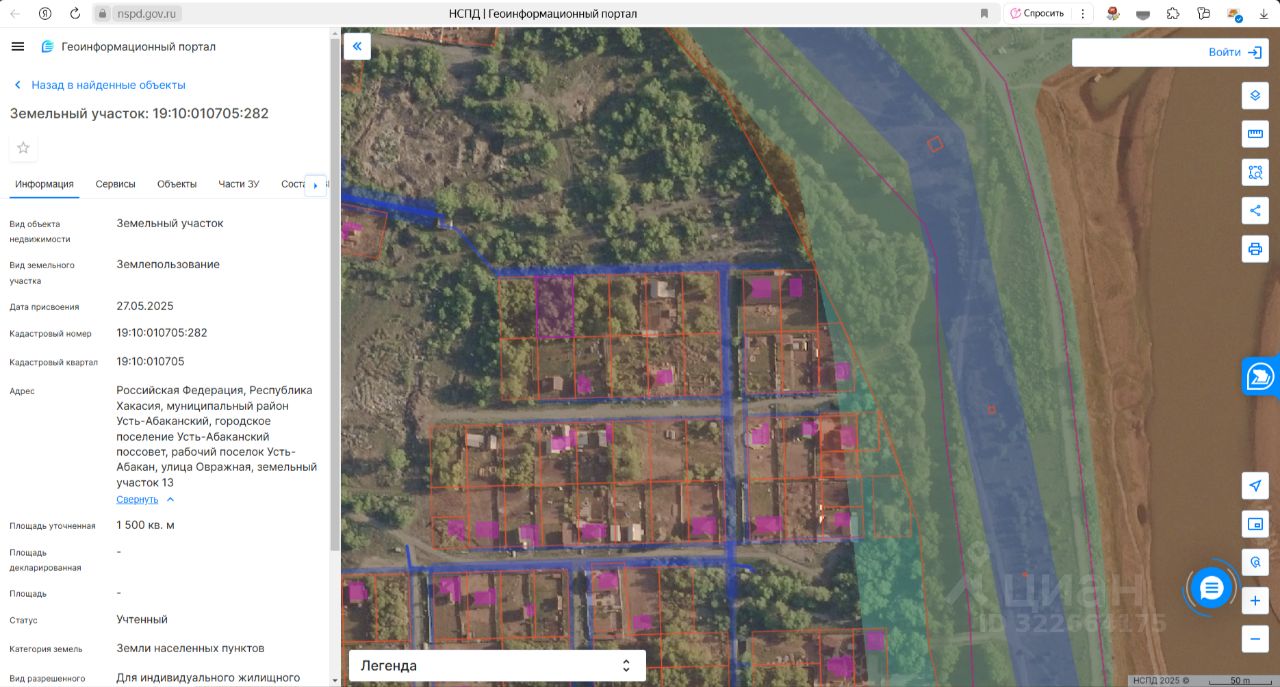Screen dimensions: 1280x687
Task: Open the map layers panel
Action: click(1255, 95)
